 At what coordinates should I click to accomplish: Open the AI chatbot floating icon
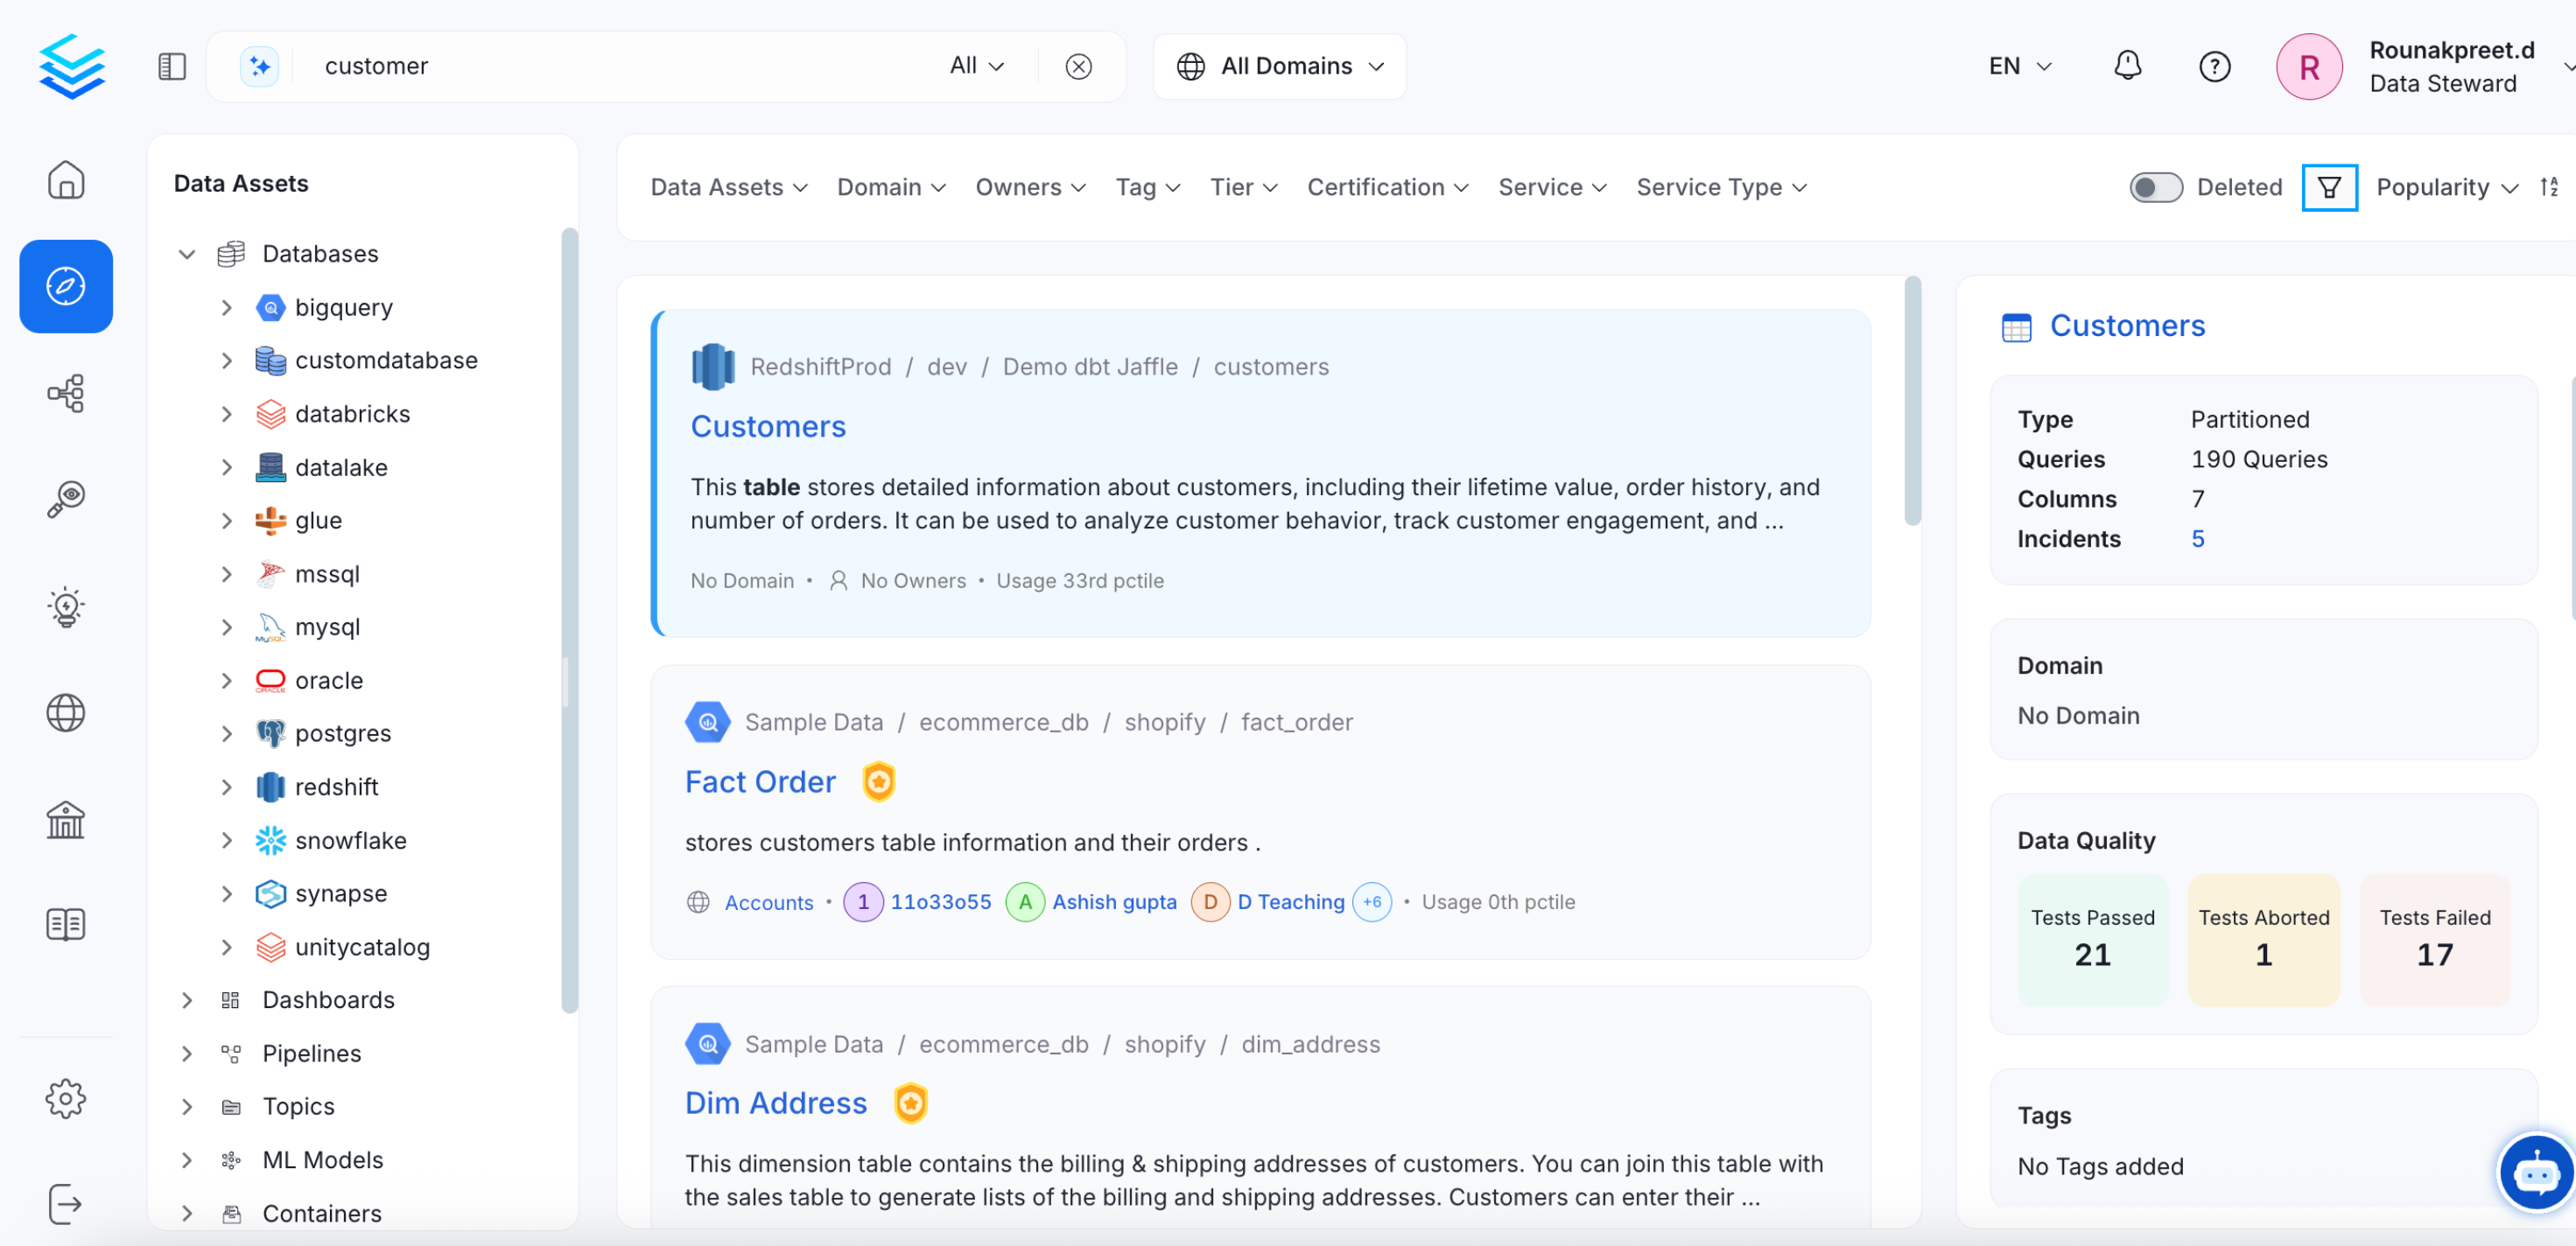click(2535, 1172)
